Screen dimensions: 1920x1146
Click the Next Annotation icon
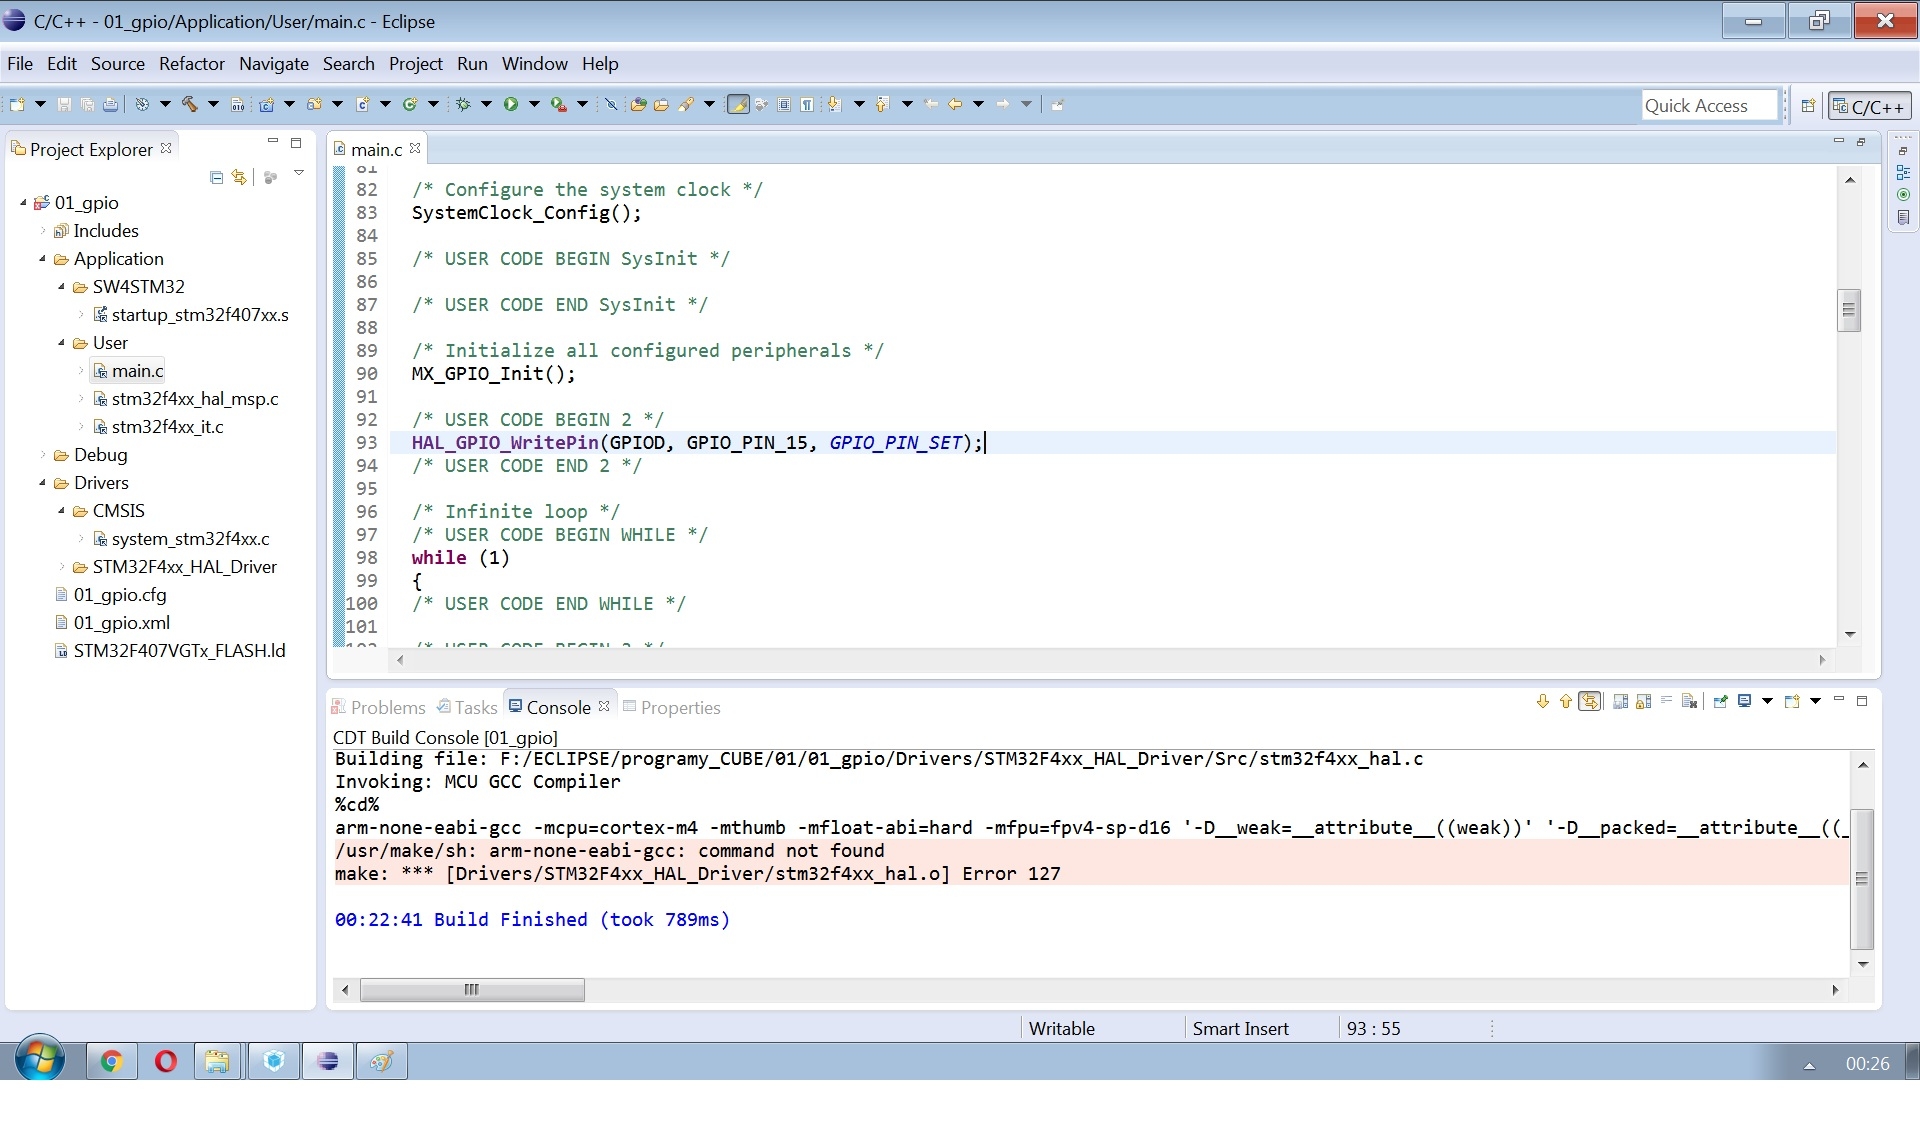click(x=834, y=104)
